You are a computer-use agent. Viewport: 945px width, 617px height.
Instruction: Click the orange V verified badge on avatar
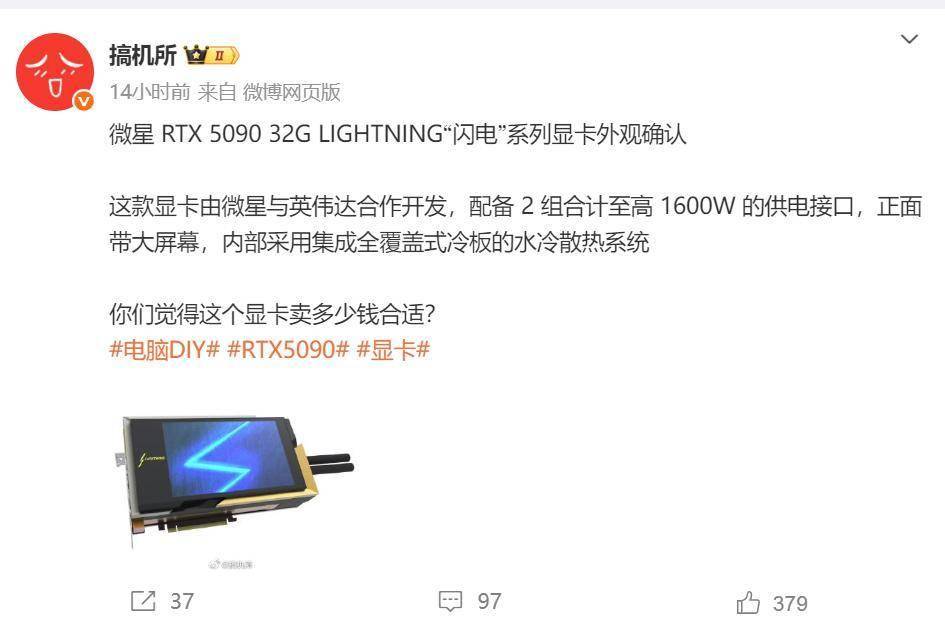pyautogui.click(x=84, y=101)
